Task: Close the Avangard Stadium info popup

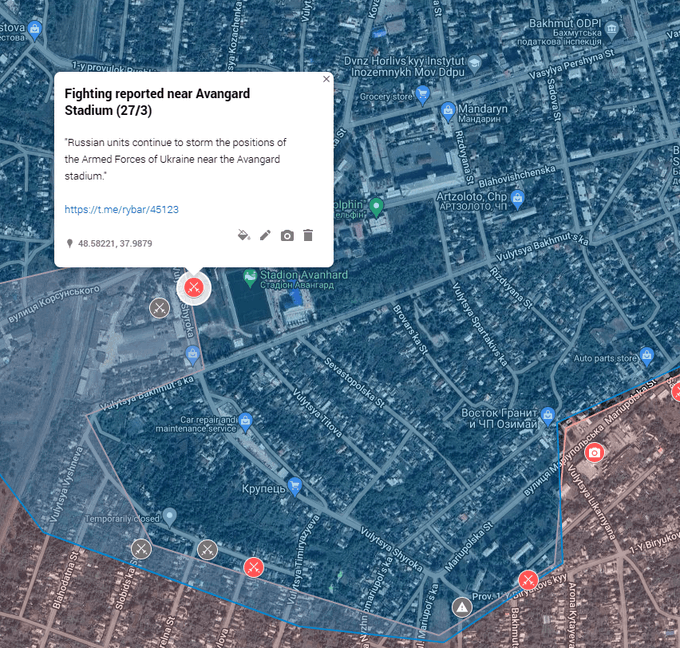Action: tap(326, 79)
